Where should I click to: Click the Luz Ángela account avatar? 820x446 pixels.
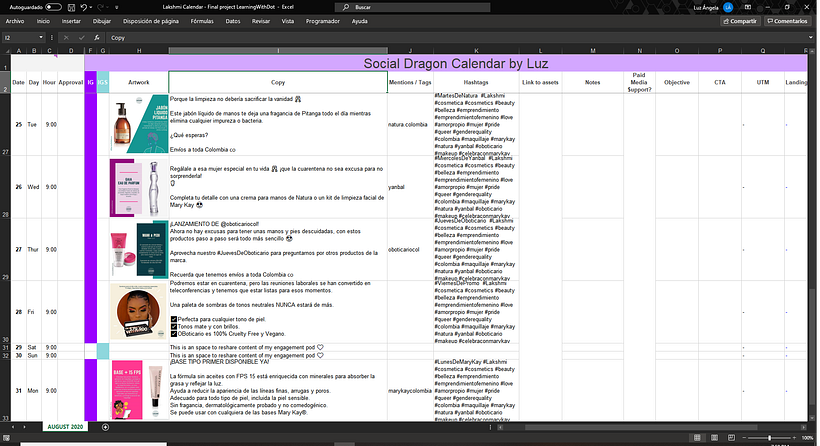coord(727,7)
